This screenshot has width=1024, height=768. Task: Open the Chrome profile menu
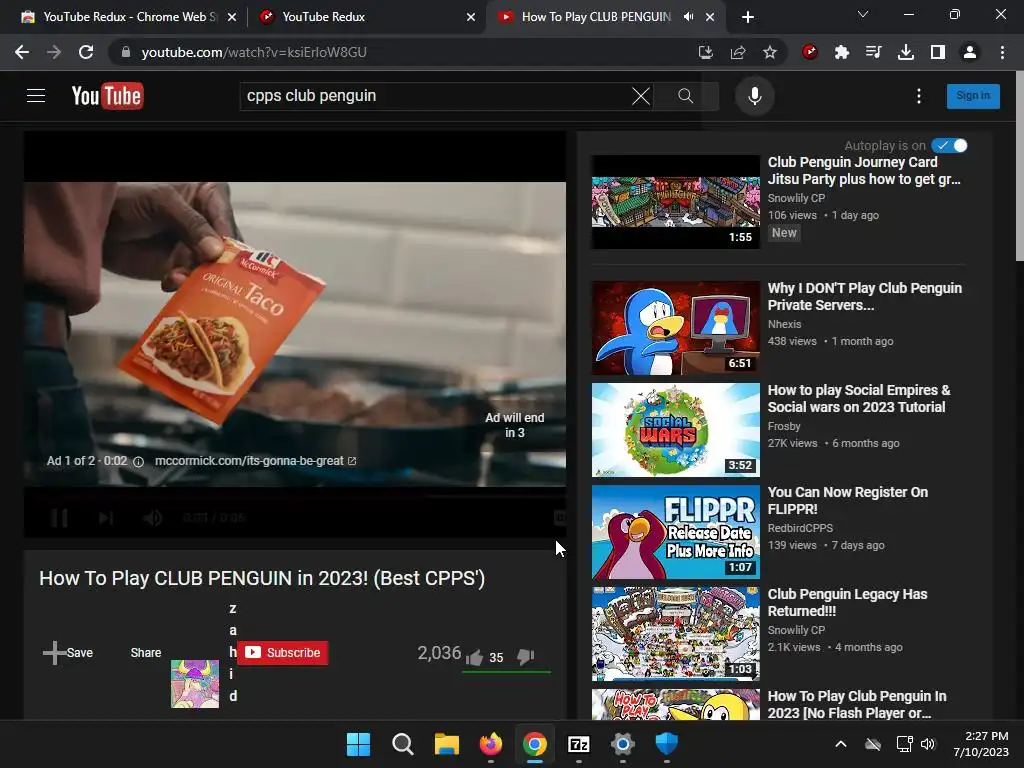970,52
